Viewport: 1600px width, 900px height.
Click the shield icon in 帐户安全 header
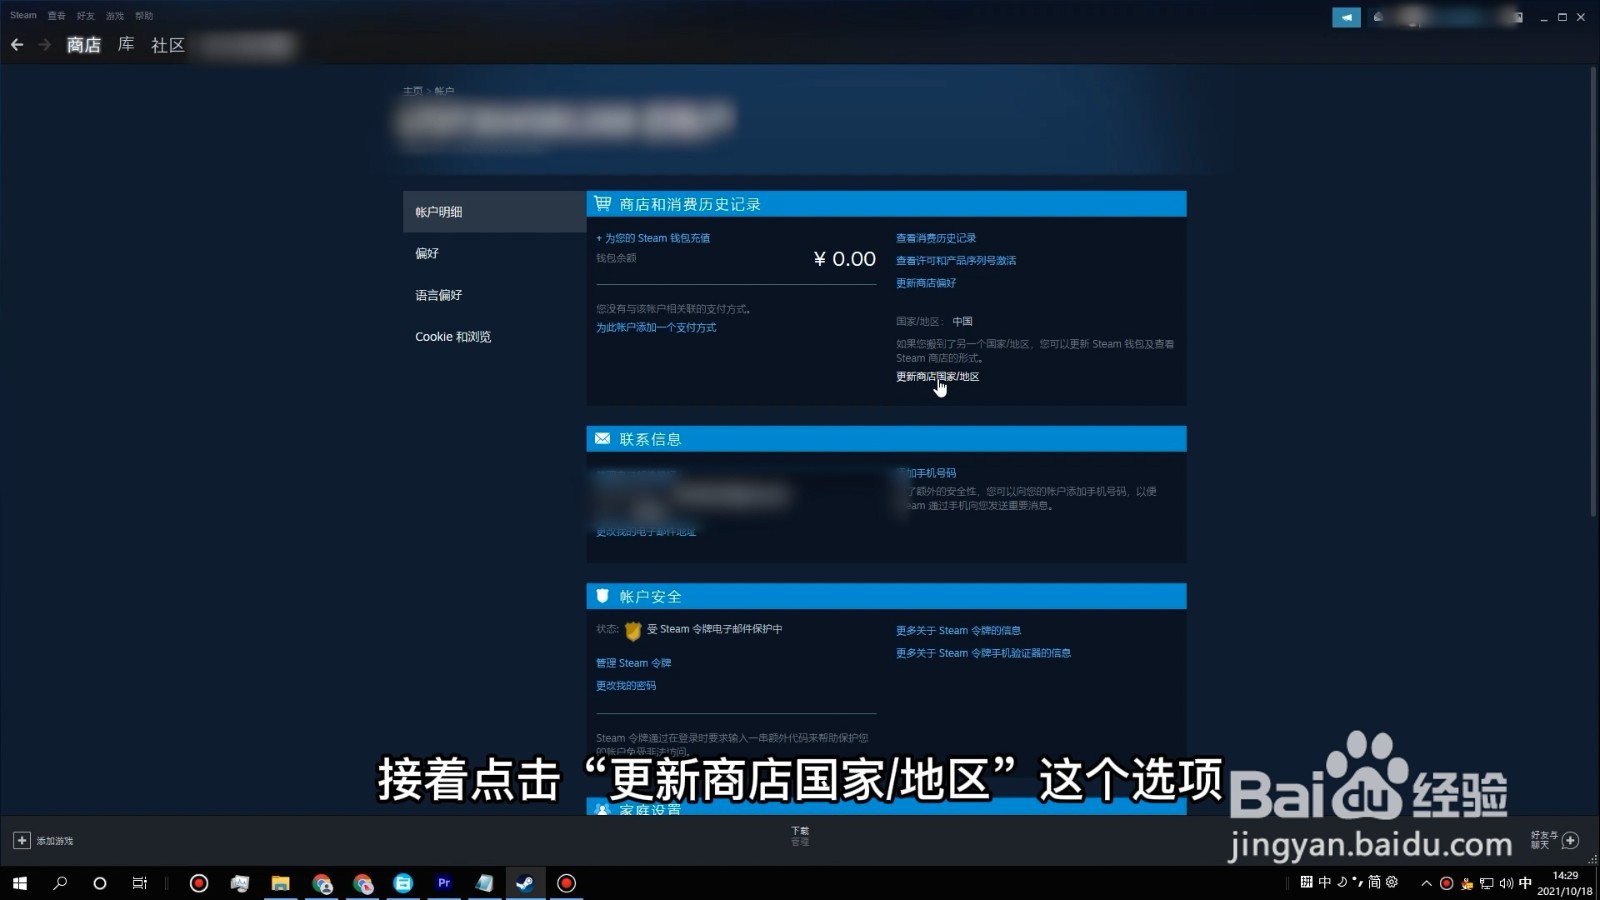[x=602, y=596]
